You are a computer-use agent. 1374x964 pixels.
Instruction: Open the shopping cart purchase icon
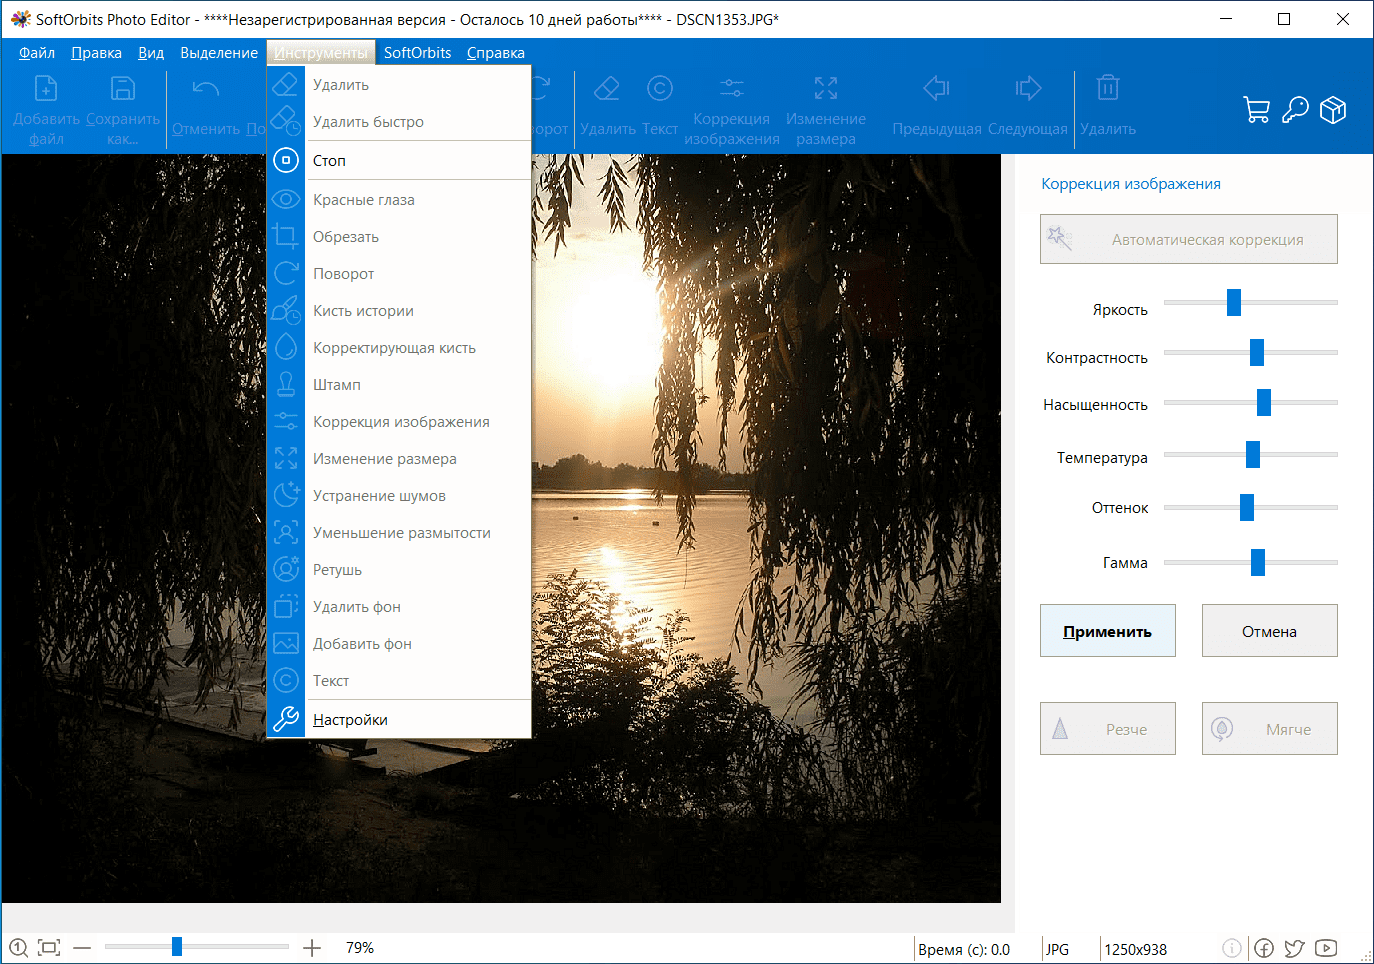tap(1257, 109)
